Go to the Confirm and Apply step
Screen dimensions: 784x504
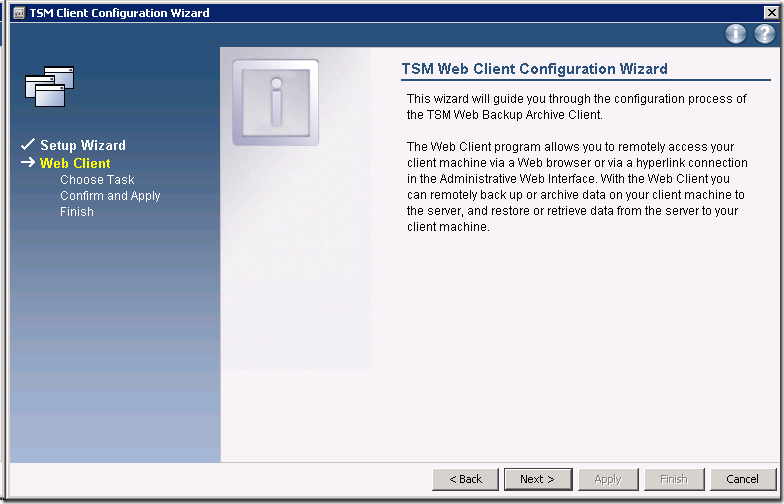110,196
